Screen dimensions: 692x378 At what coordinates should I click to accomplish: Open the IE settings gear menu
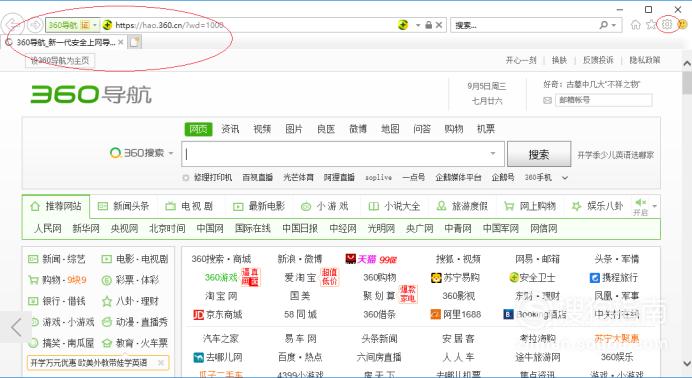[x=667, y=25]
